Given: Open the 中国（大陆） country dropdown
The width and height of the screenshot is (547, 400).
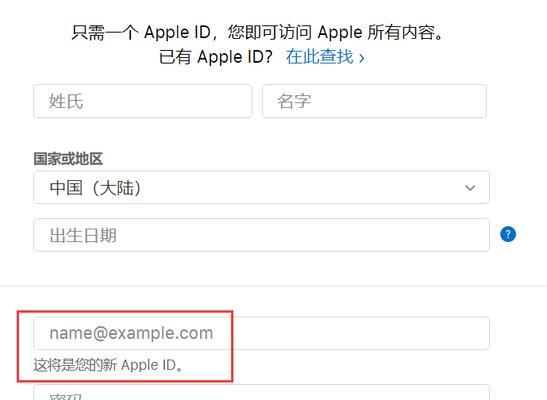Looking at the screenshot, I should (261, 187).
